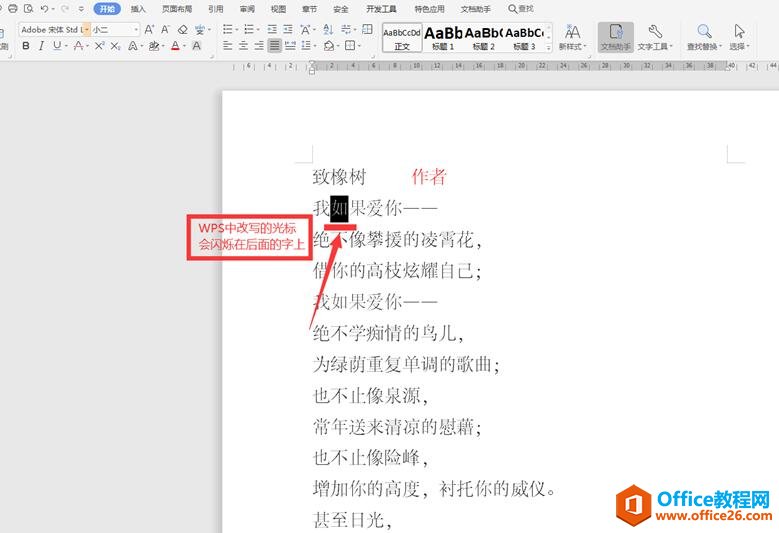Center align text
Screen dimensions: 779x533
pos(243,46)
